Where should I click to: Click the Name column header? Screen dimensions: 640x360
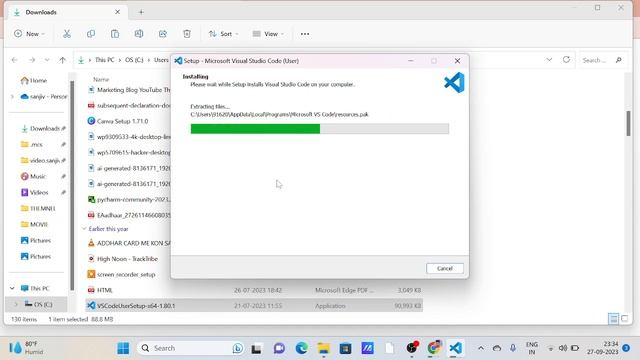[x=101, y=80]
